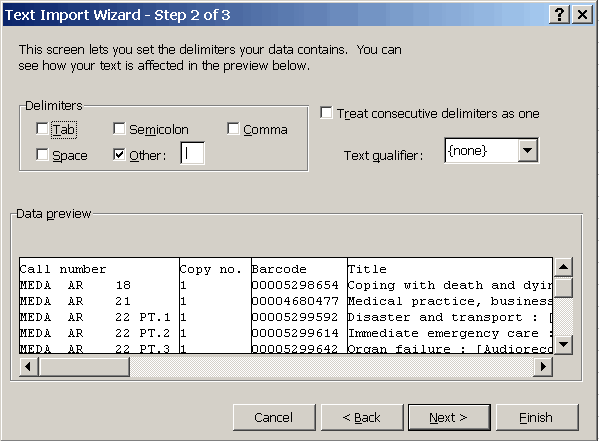Click barcode 00005299592 in preview
Viewport: 599px width, 441px height.
pos(295,318)
